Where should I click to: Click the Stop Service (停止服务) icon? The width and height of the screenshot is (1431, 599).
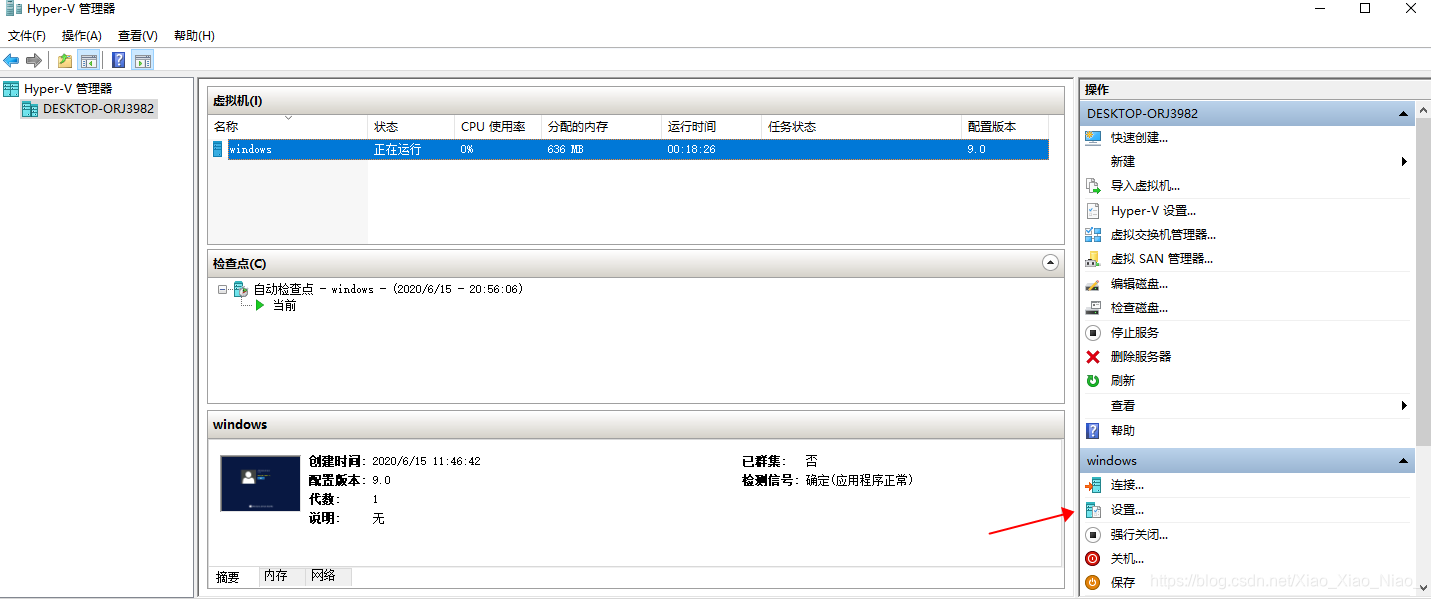click(1093, 333)
